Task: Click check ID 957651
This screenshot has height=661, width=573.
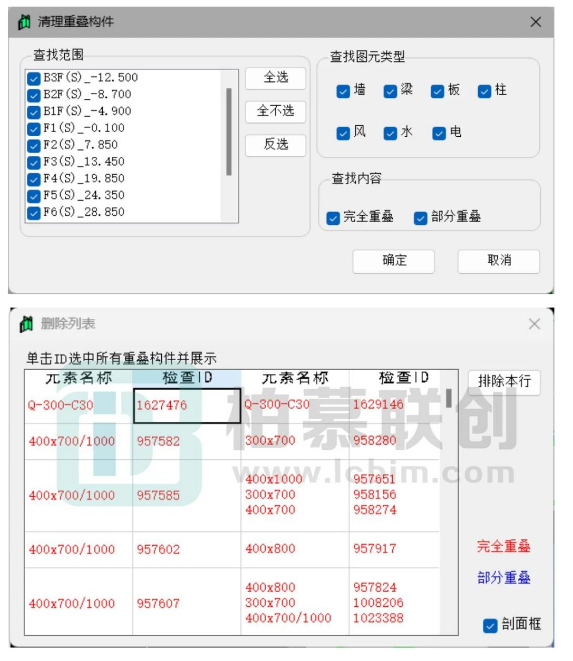Action: [374, 479]
